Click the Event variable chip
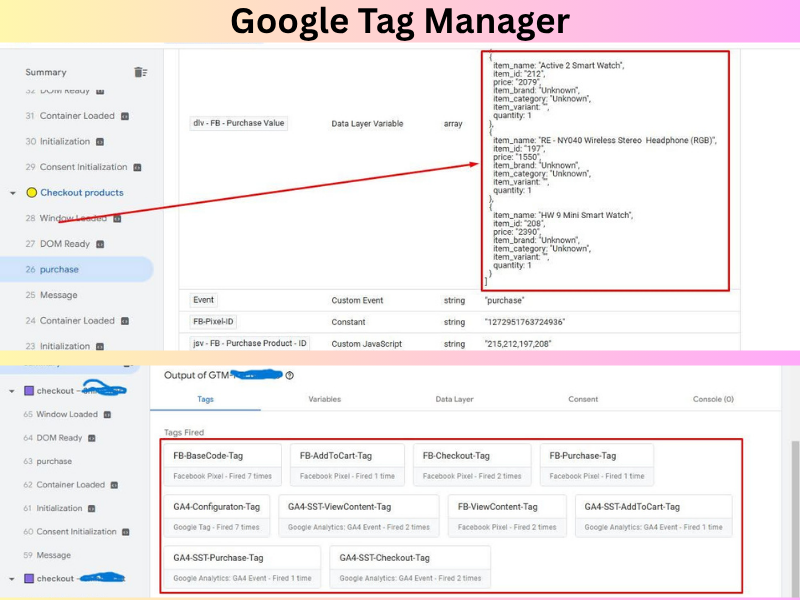Viewport: 800px width, 600px height. (203, 300)
